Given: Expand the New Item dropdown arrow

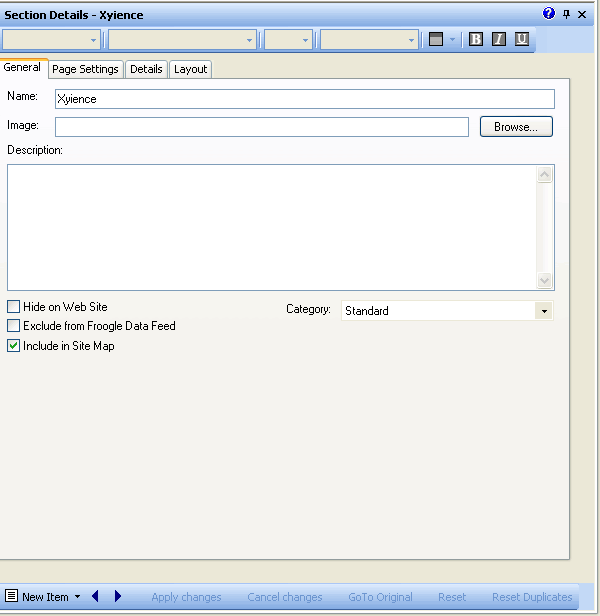Looking at the screenshot, I should click(77, 597).
